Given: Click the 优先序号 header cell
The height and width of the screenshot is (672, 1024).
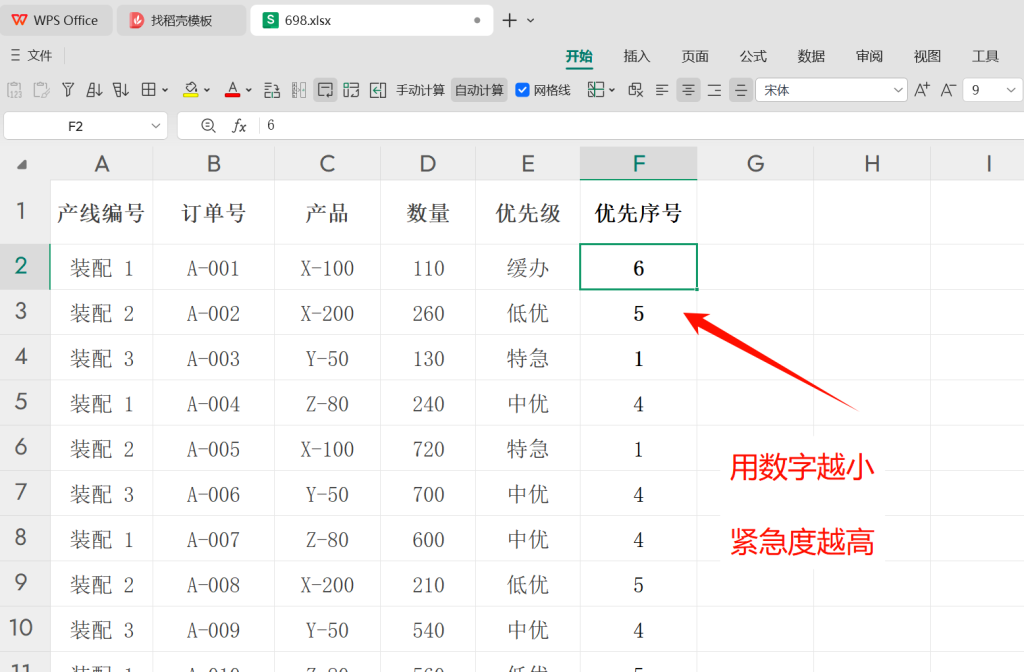Looking at the screenshot, I should click(x=639, y=213).
